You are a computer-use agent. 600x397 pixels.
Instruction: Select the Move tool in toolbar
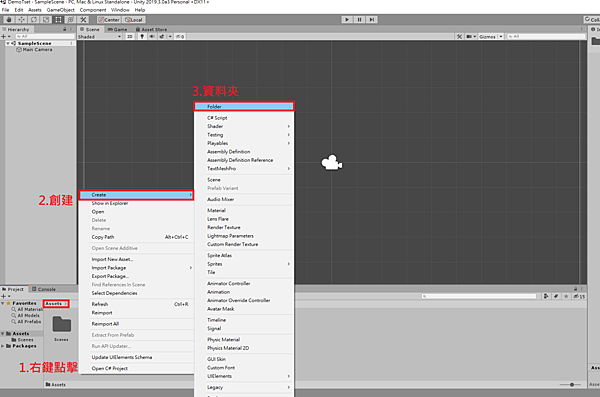click(21, 20)
